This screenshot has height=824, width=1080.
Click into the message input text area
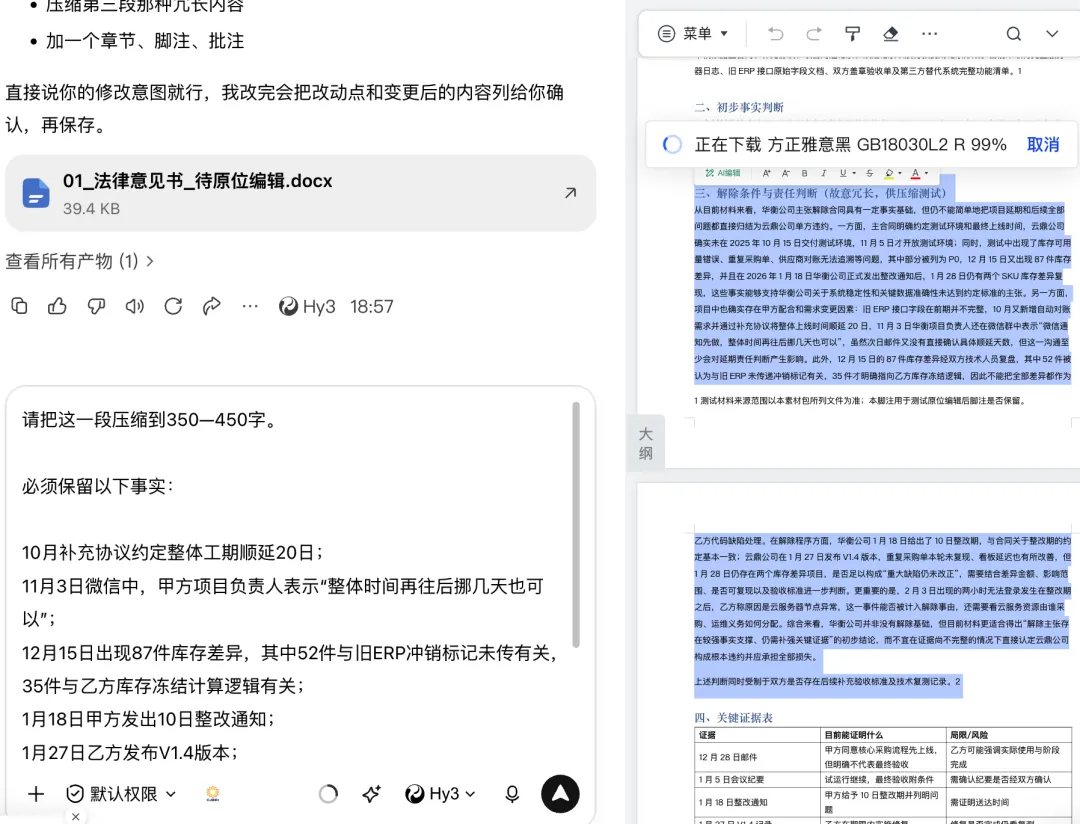293,586
